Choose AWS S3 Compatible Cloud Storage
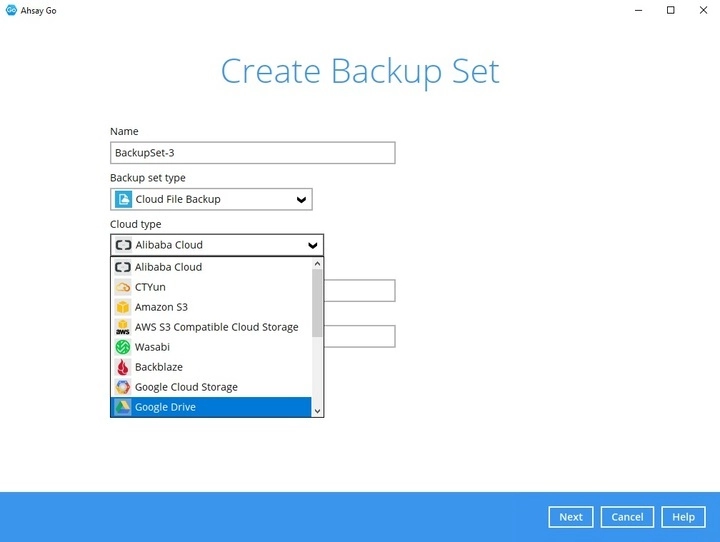This screenshot has width=720, height=542. pyautogui.click(x=211, y=327)
